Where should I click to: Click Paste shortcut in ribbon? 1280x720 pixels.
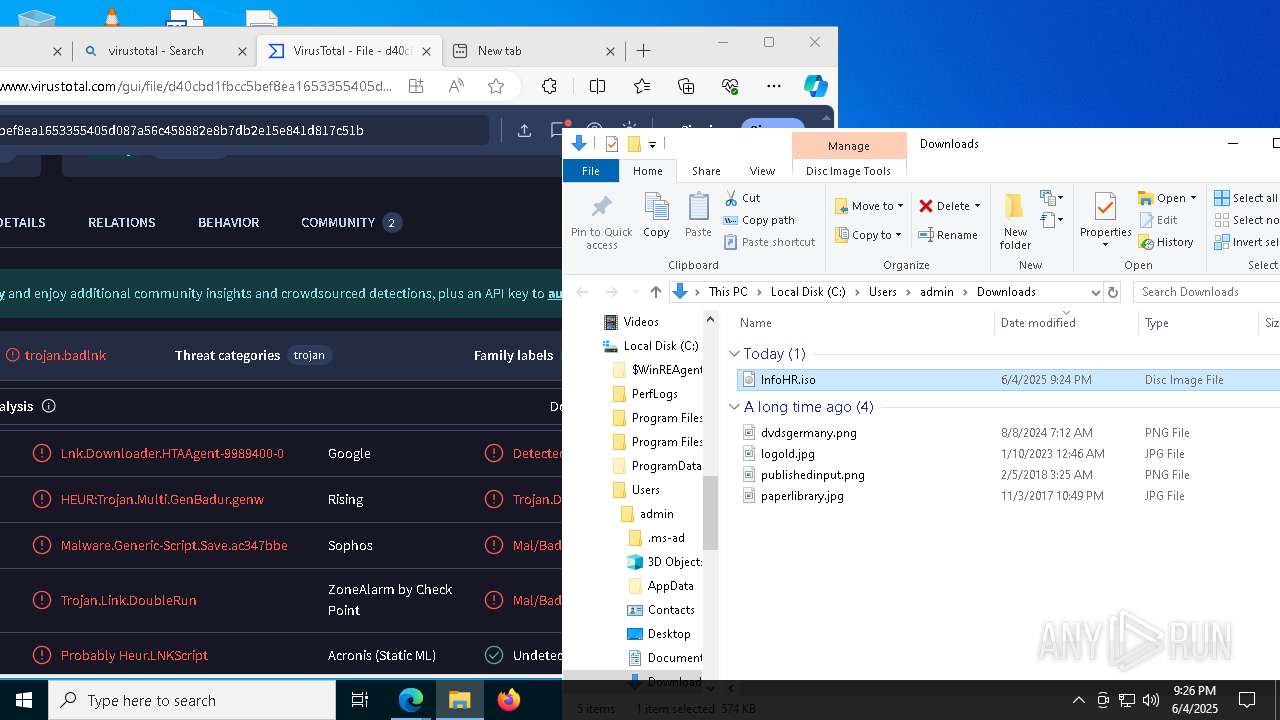[770, 242]
